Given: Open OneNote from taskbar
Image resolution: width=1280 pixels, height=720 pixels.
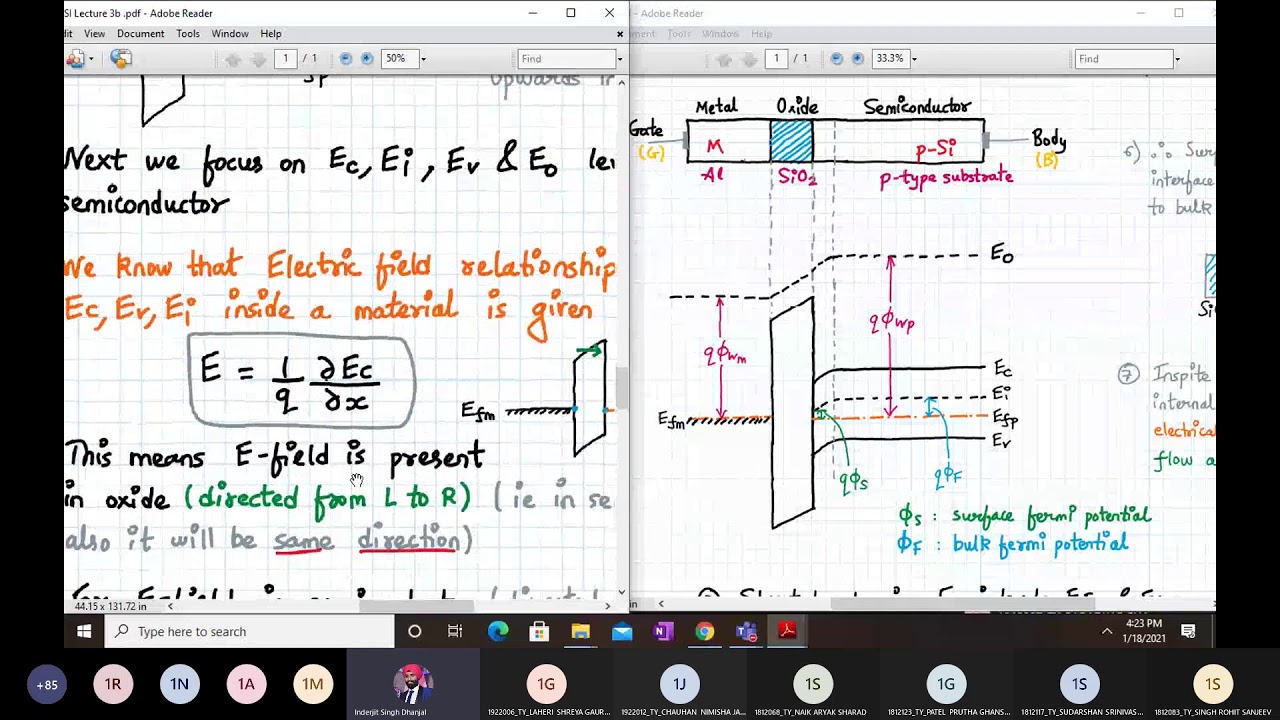Looking at the screenshot, I should tap(663, 631).
